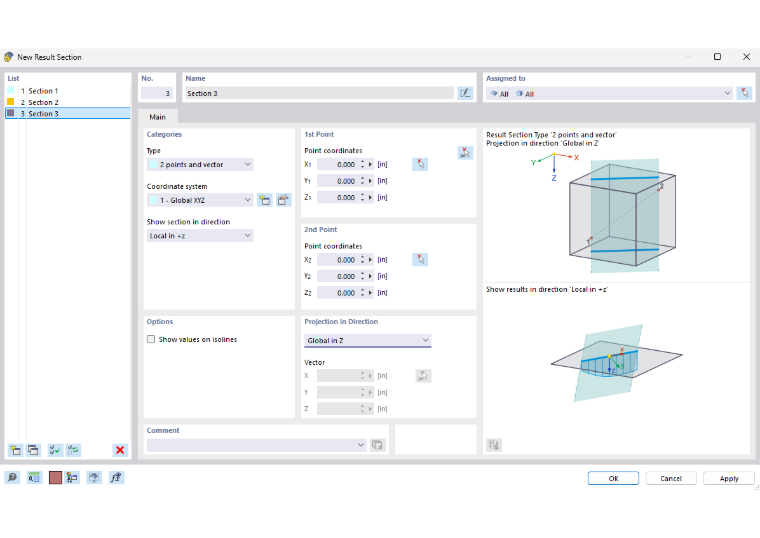Screen dimensions: 760x538
Task: Create a new coordinate system
Action: click(265, 200)
